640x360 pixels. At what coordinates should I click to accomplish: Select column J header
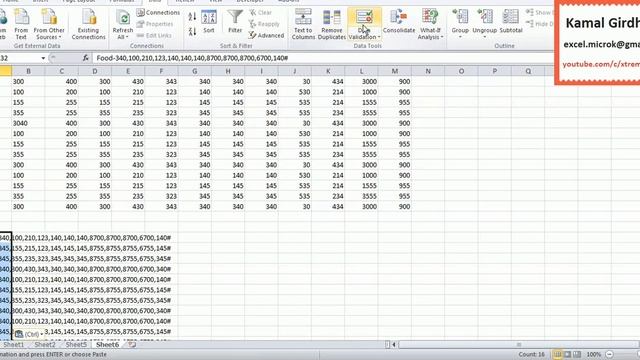[295, 71]
